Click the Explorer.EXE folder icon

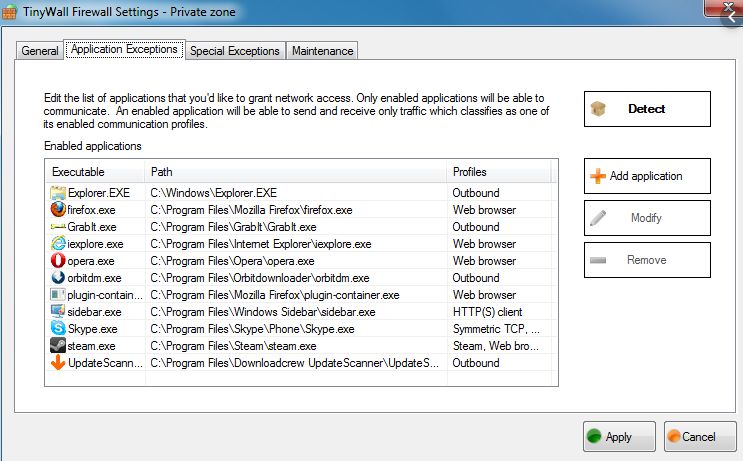click(58, 193)
